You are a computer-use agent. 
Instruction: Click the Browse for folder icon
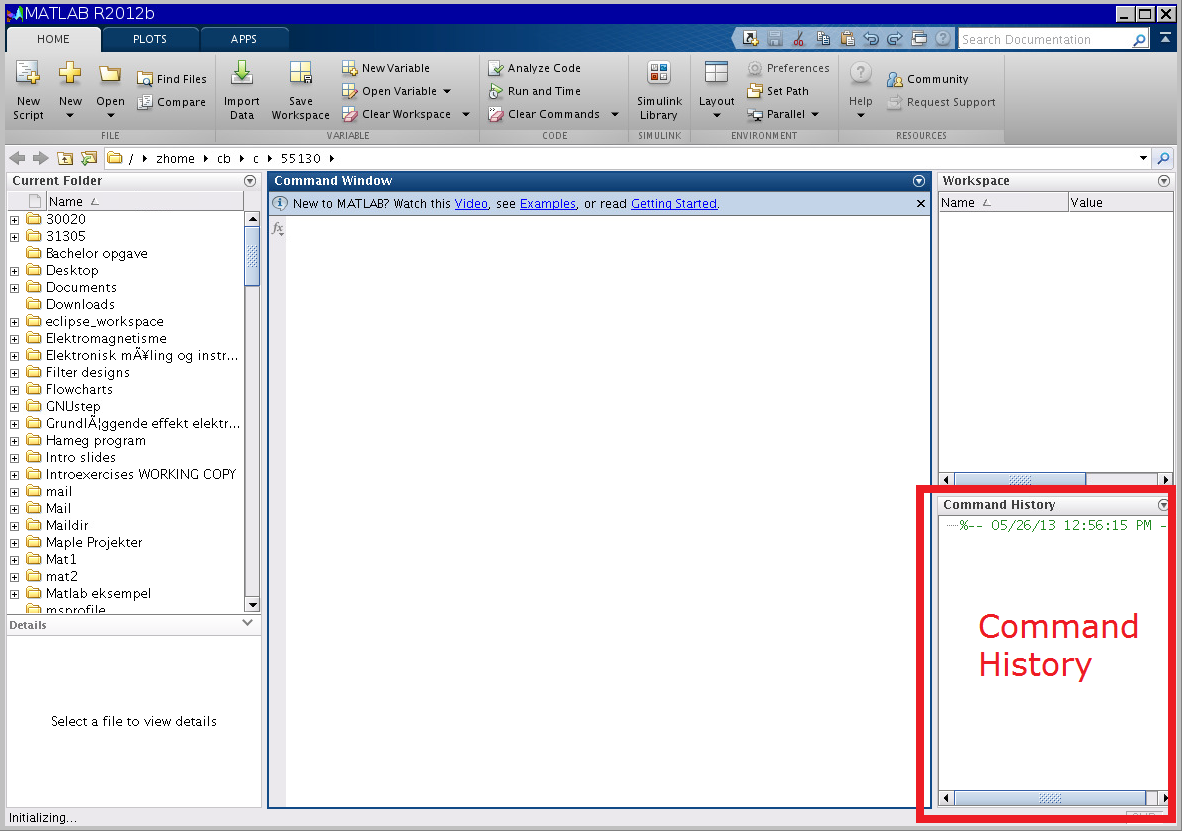pyautogui.click(x=89, y=158)
